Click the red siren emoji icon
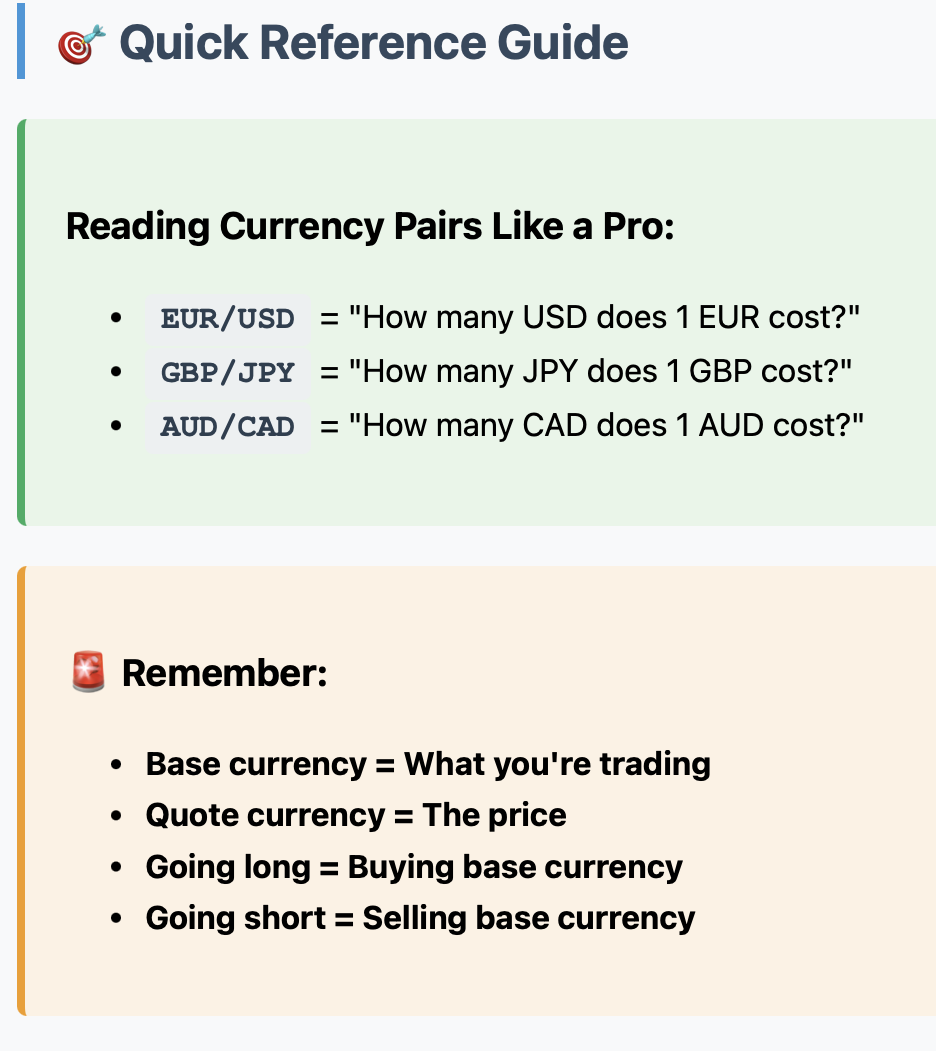The height and width of the screenshot is (1051, 936). (89, 673)
